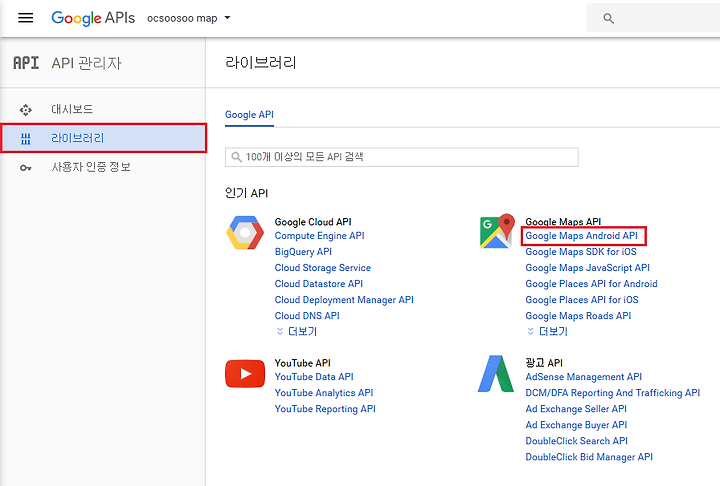Open Google Maps Android API link
The image size is (720, 486).
(x=581, y=236)
